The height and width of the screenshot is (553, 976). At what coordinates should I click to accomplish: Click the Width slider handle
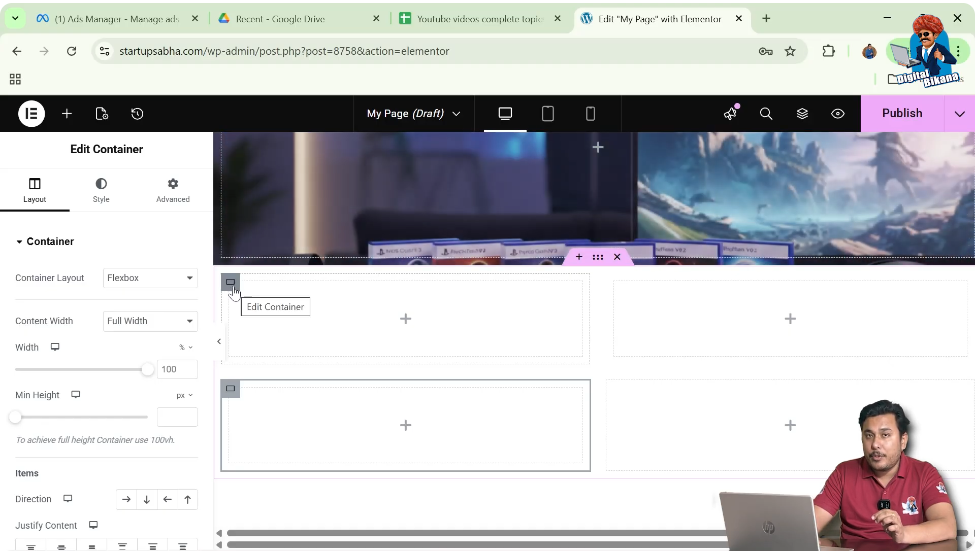click(x=148, y=369)
